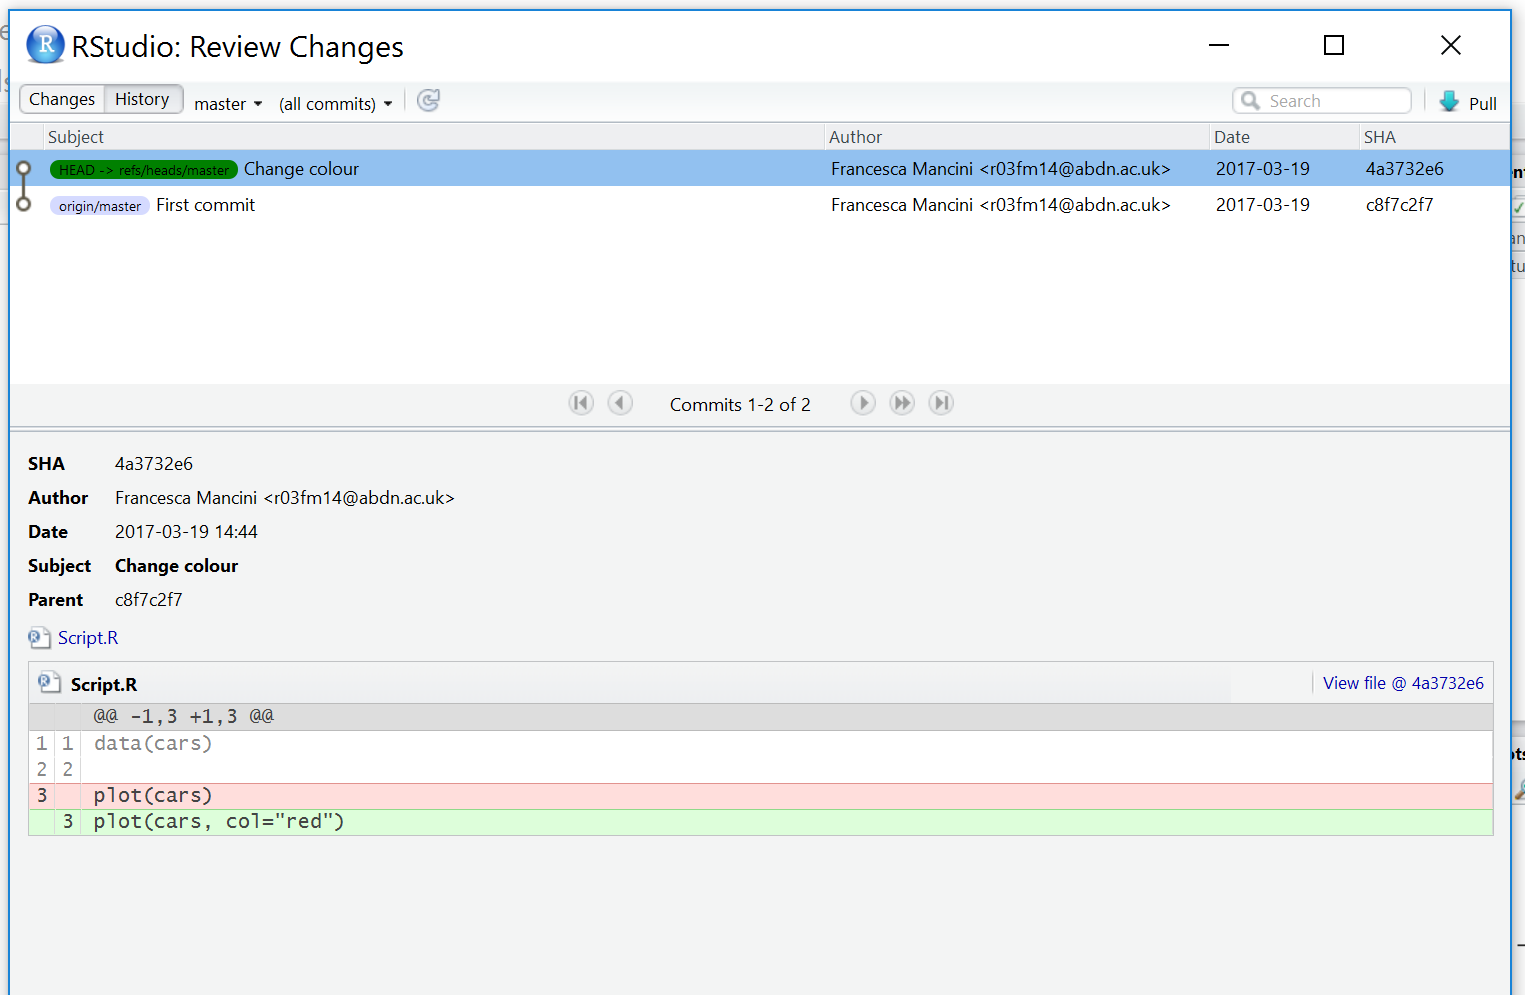This screenshot has width=1525, height=995.
Task: Click the origin/master branch tag
Action: coord(100,205)
